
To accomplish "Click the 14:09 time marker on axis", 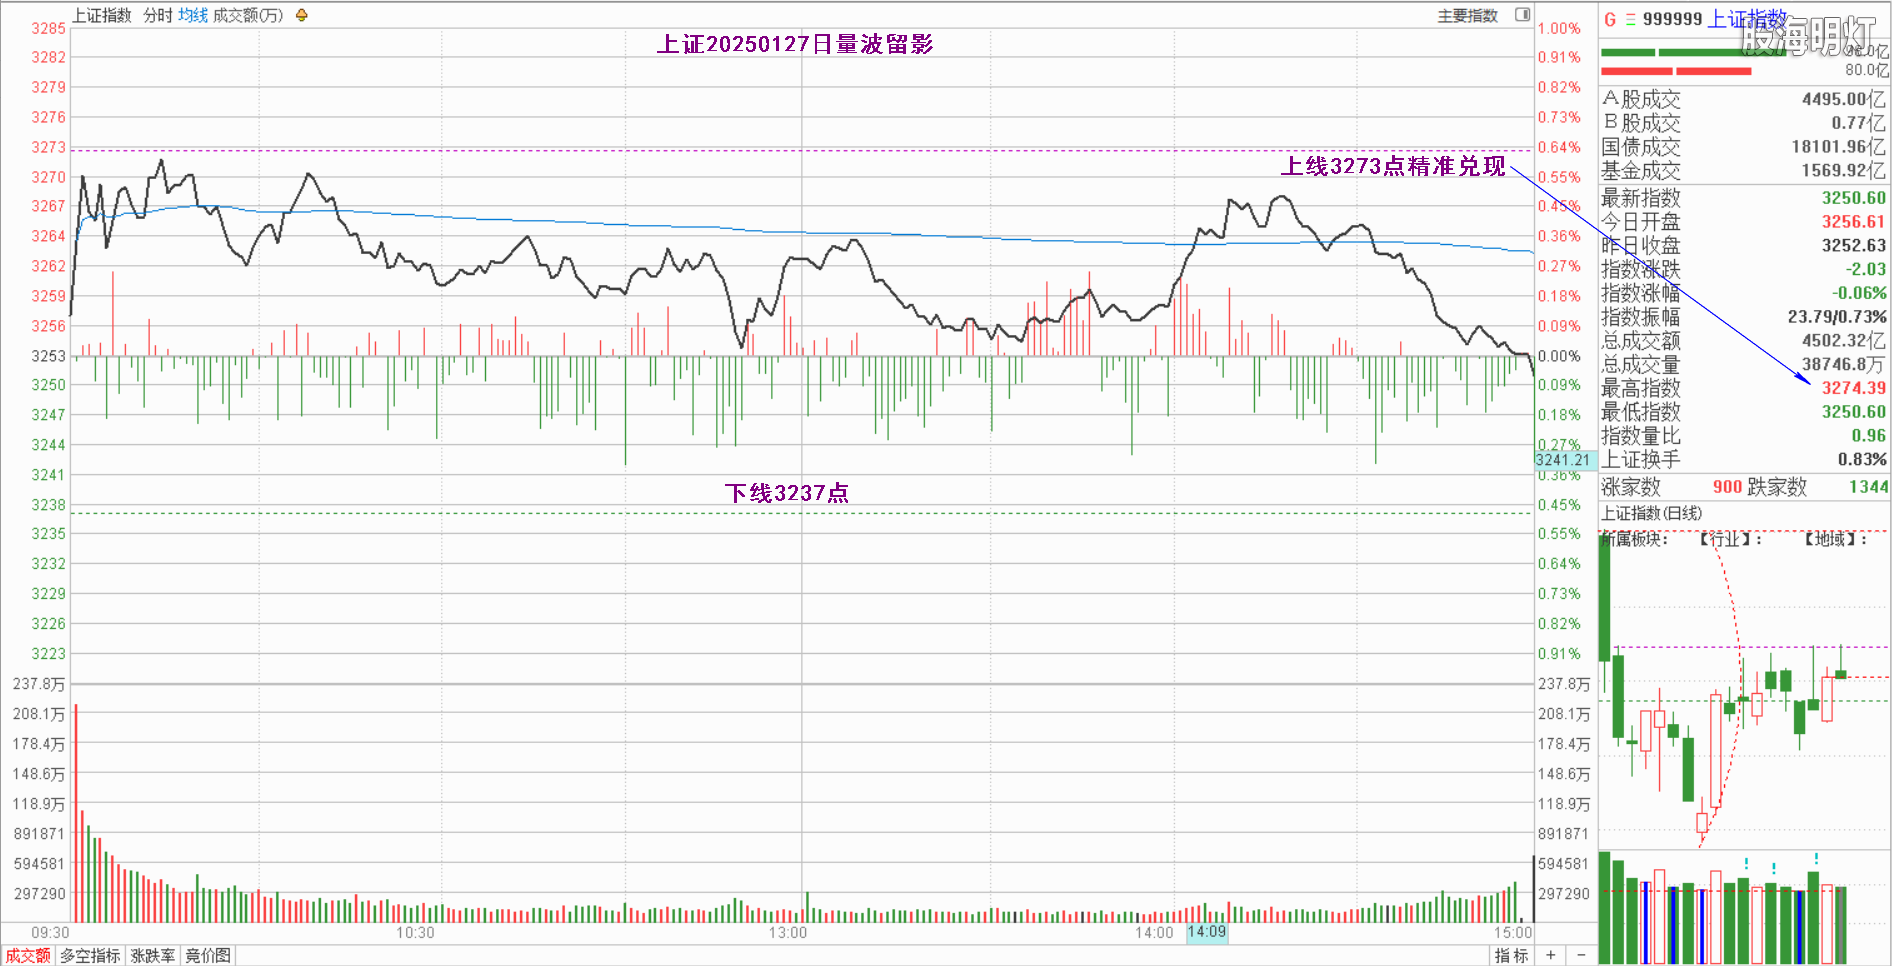I will 1207,932.
